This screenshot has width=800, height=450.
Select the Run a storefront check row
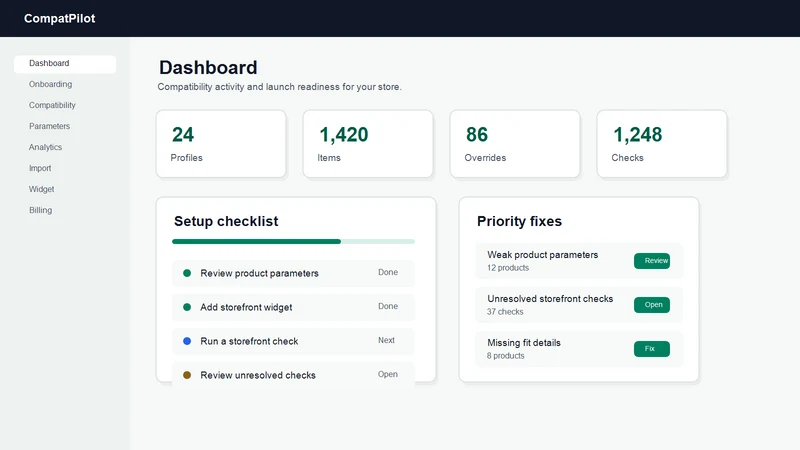tap(293, 341)
